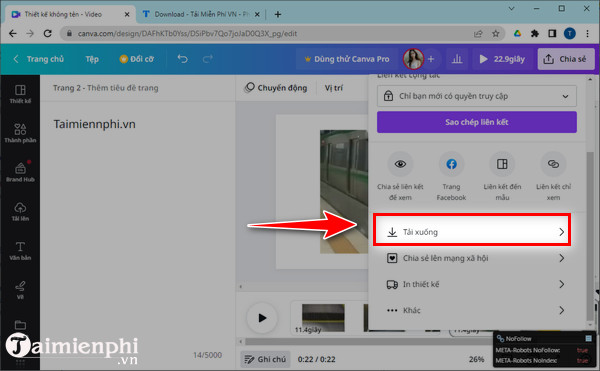
Task: Click the 26% zoom level
Action: (476, 359)
